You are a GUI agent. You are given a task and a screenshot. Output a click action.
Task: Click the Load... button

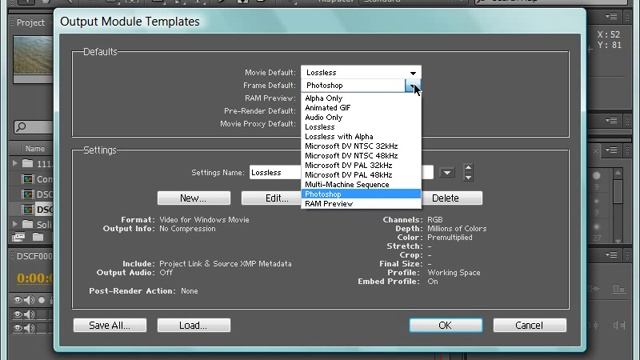[x=194, y=325]
